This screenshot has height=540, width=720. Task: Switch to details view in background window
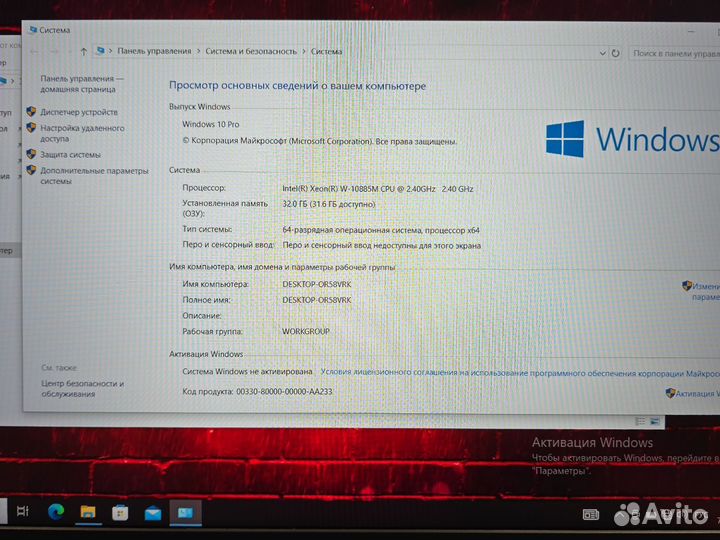[640, 421]
